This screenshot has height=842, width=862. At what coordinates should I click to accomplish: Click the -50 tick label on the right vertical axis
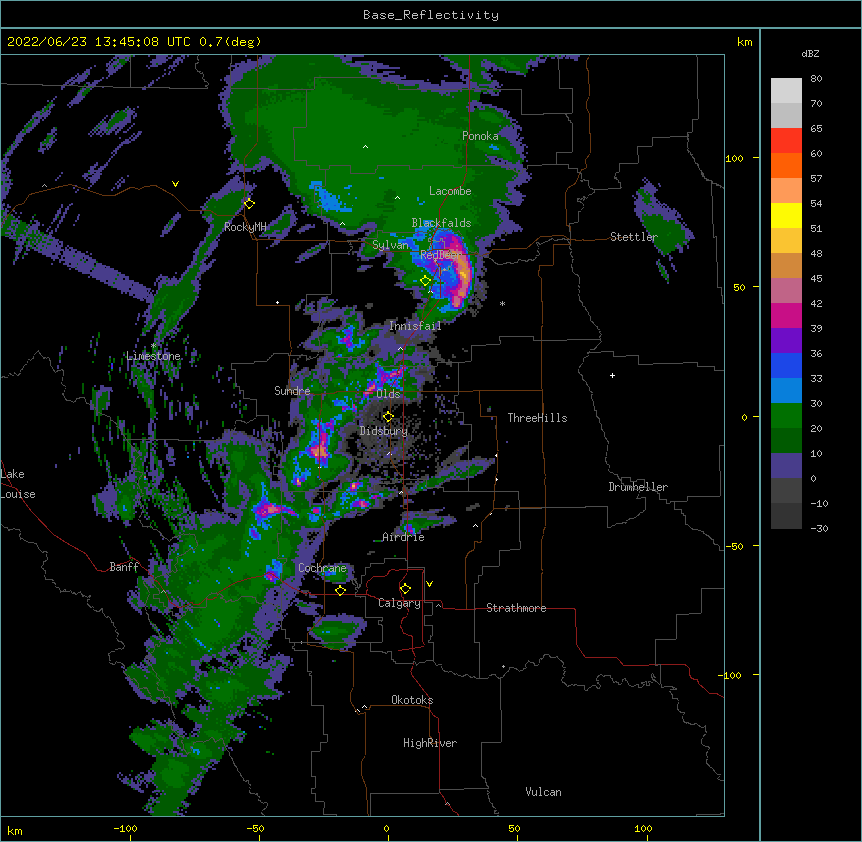click(x=734, y=546)
